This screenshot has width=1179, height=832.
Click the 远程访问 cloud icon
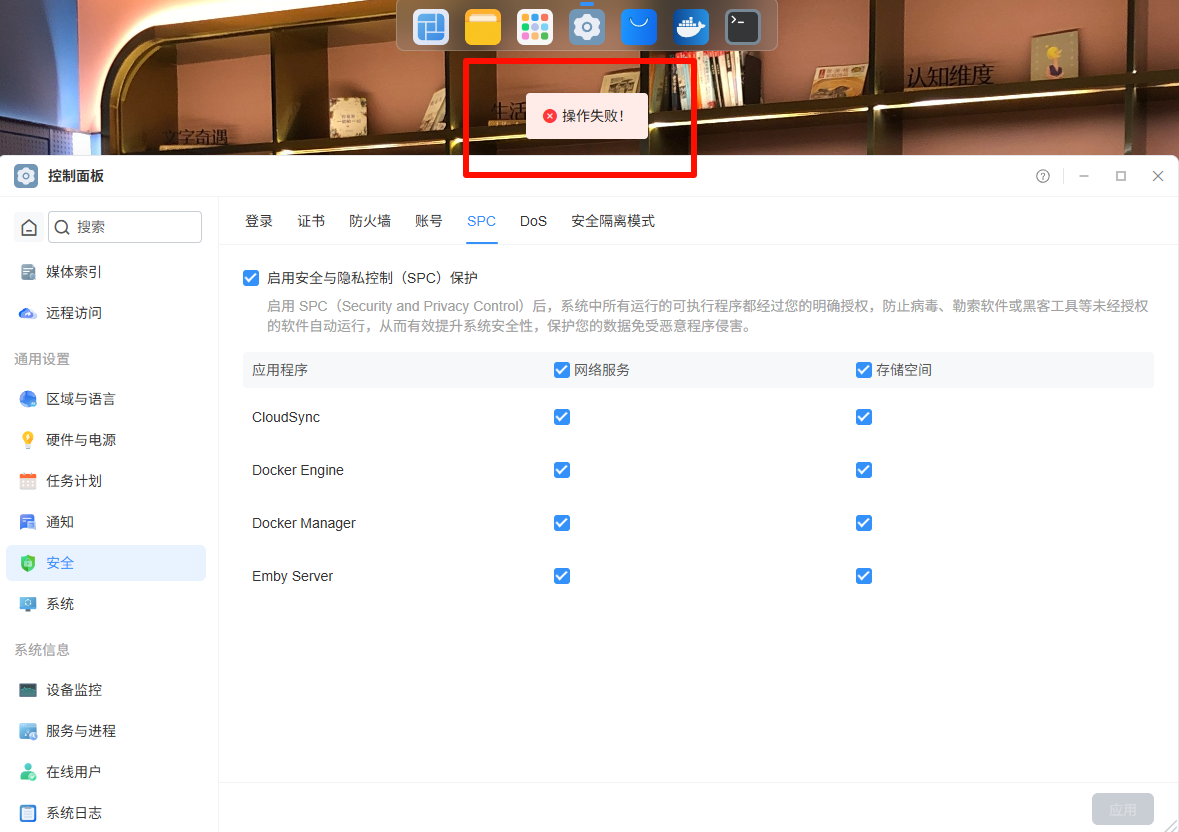pyautogui.click(x=28, y=313)
